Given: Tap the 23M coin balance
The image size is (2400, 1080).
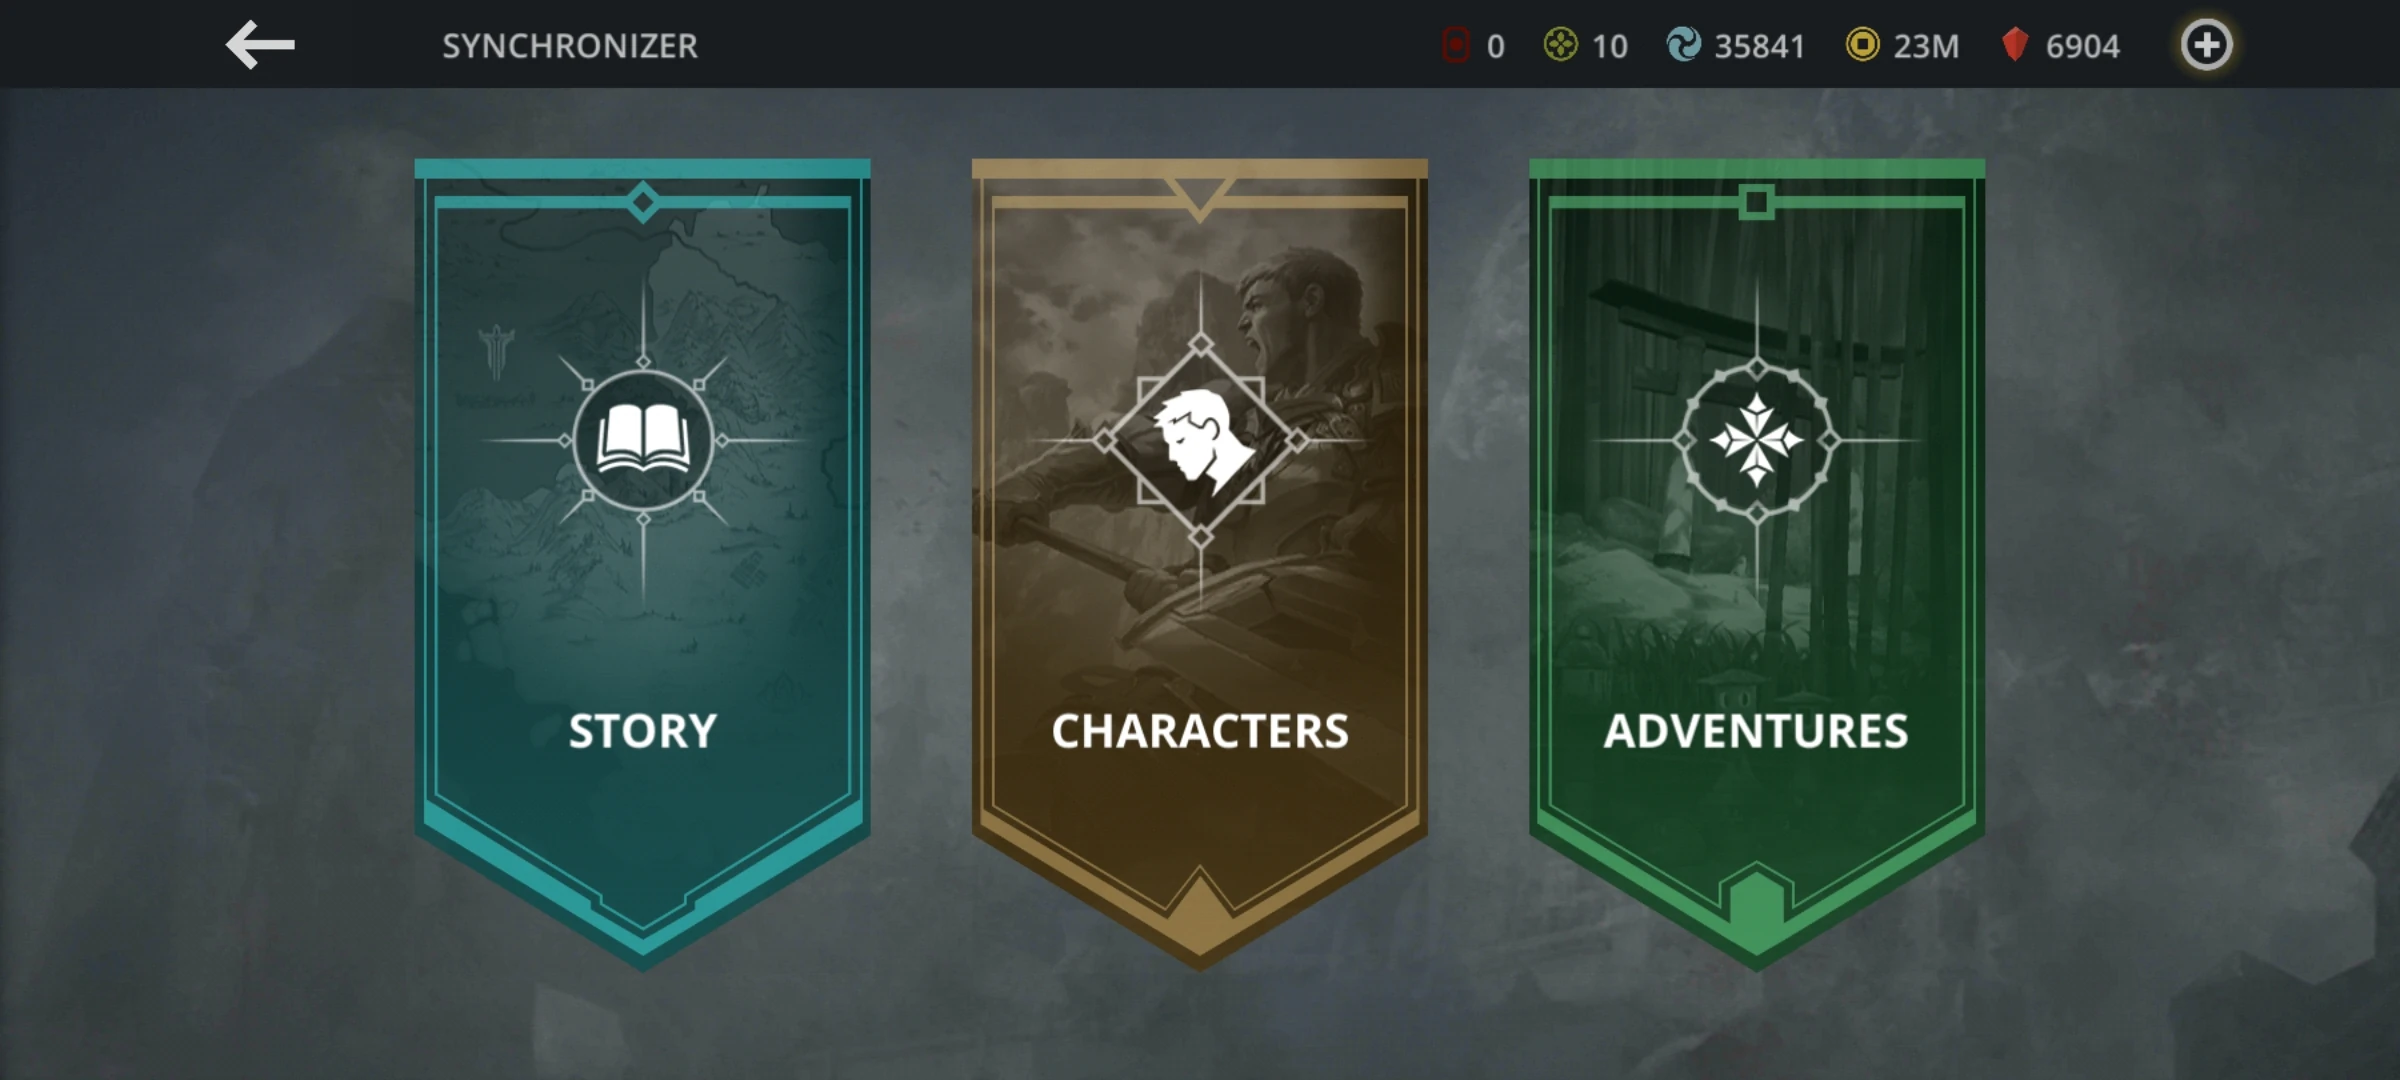Looking at the screenshot, I should coord(1926,46).
